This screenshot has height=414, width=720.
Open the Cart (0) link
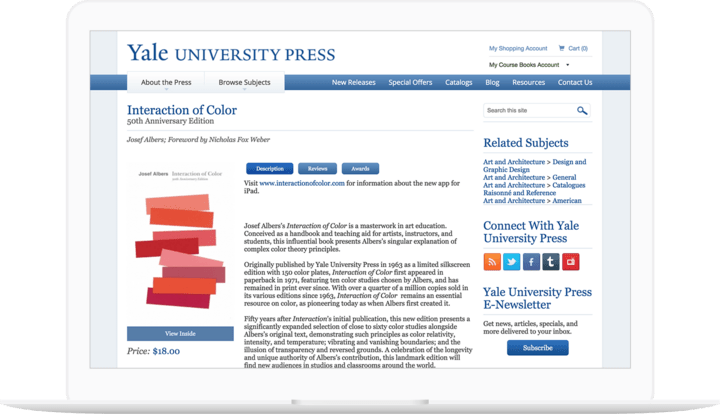click(578, 48)
